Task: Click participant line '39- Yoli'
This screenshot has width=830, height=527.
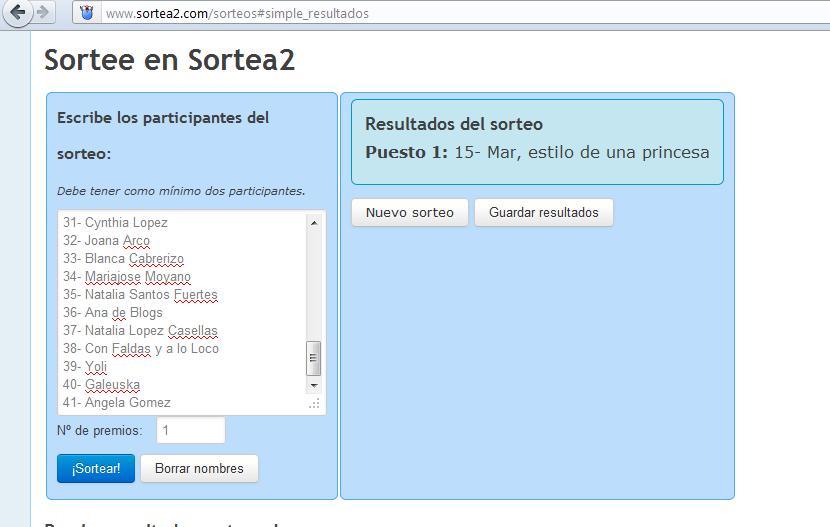Action: (x=85, y=367)
